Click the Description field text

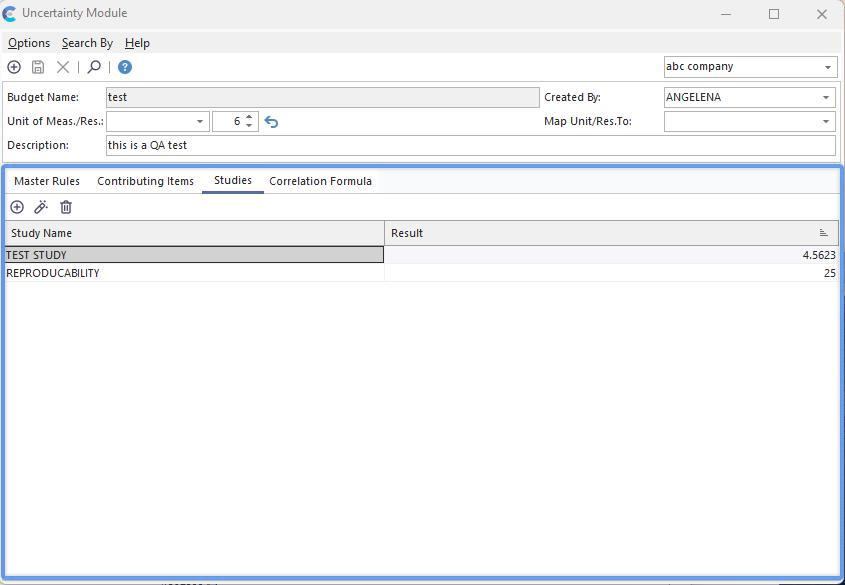470,145
